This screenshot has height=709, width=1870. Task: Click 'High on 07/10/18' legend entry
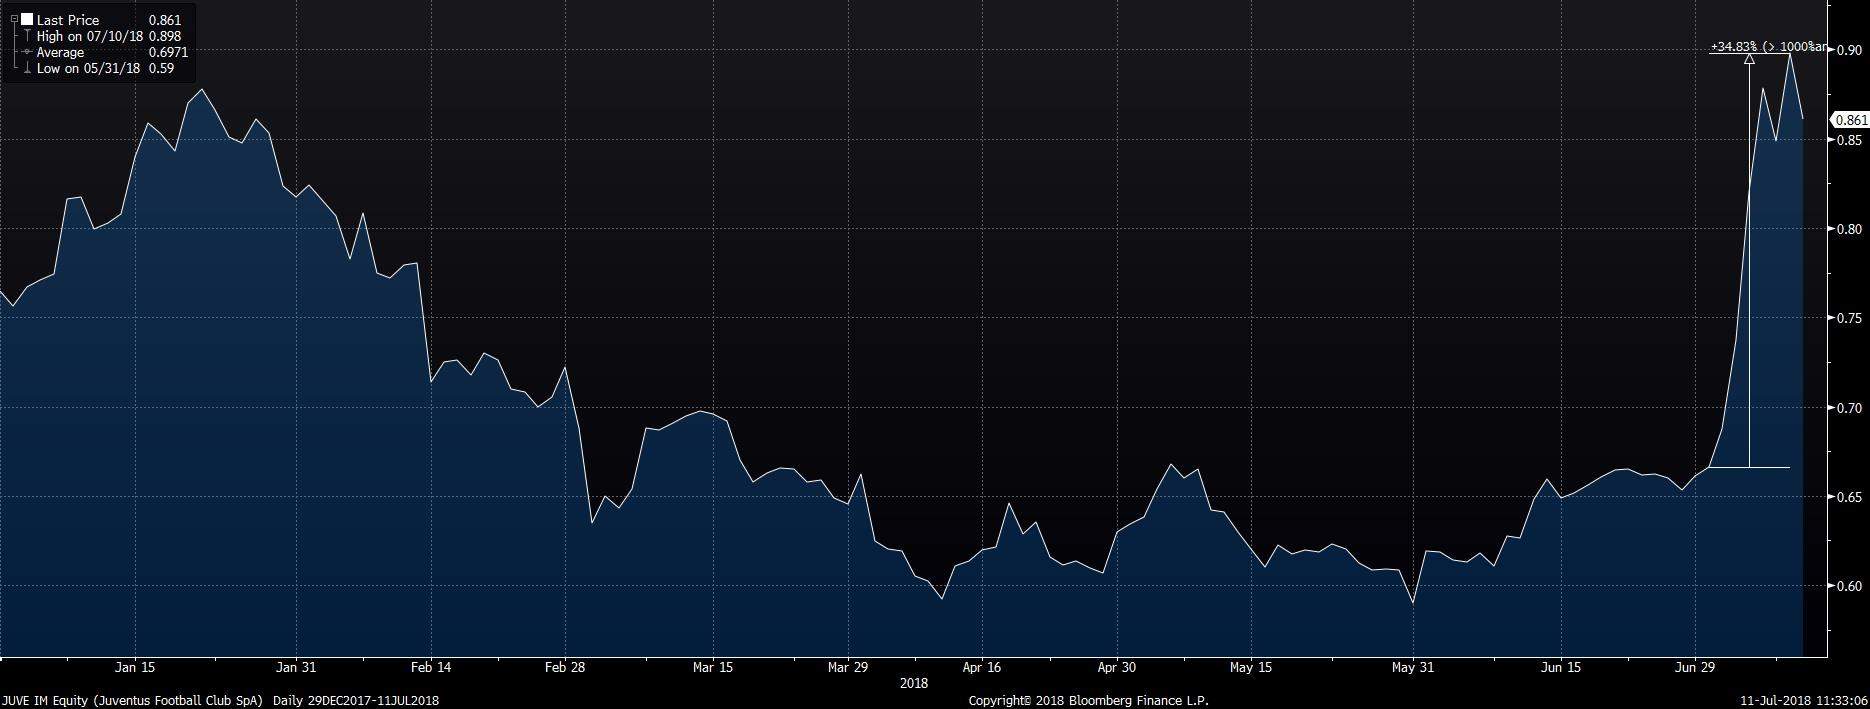coord(88,36)
